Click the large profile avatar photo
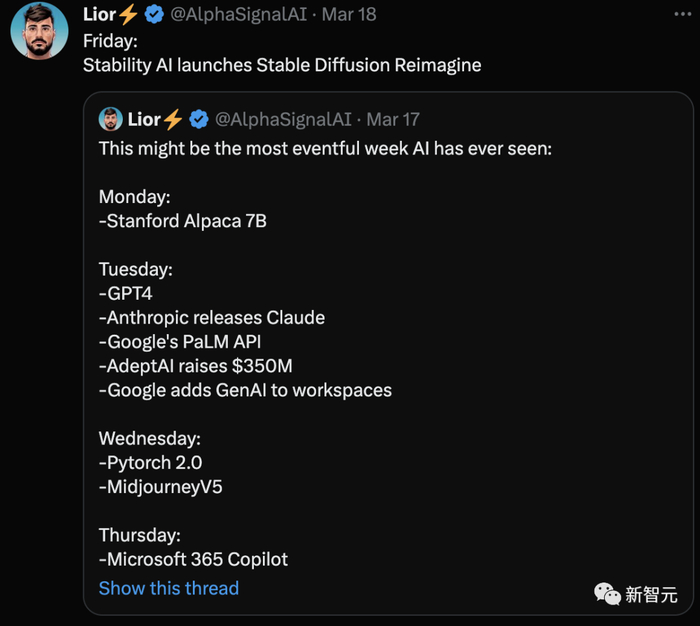Image resolution: width=700 pixels, height=626 pixels. [39, 31]
